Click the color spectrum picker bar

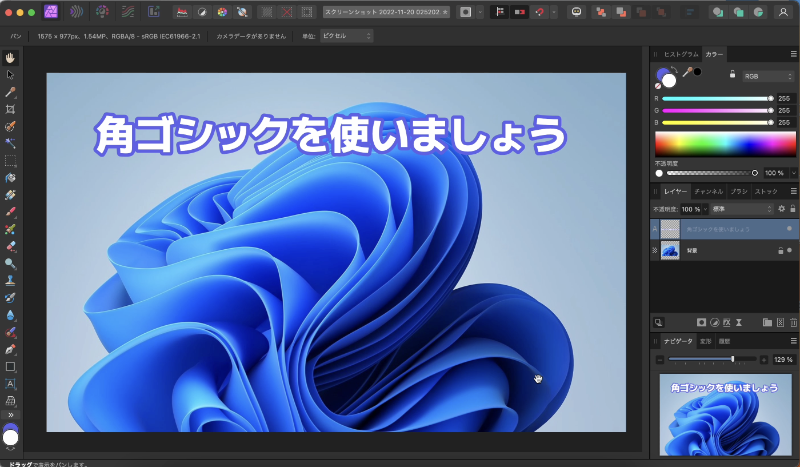(x=725, y=144)
